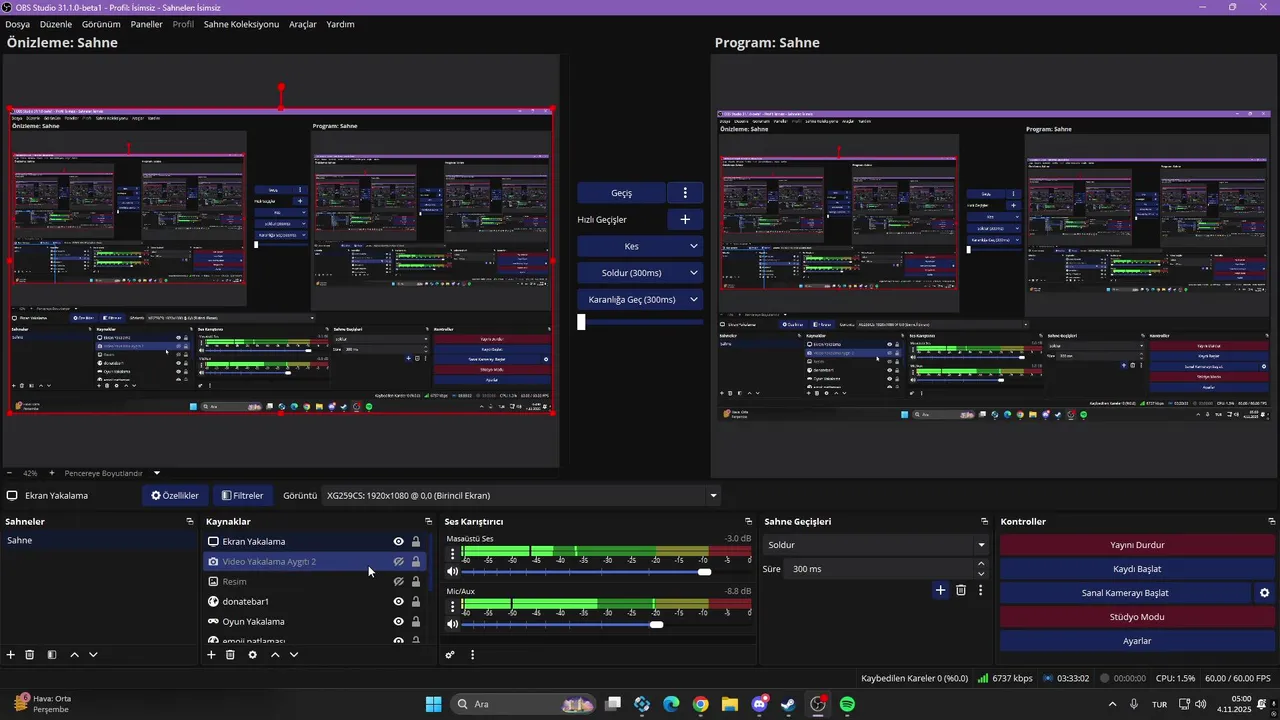Show the Resim source
The width and height of the screenshot is (1280, 720).
tap(398, 581)
